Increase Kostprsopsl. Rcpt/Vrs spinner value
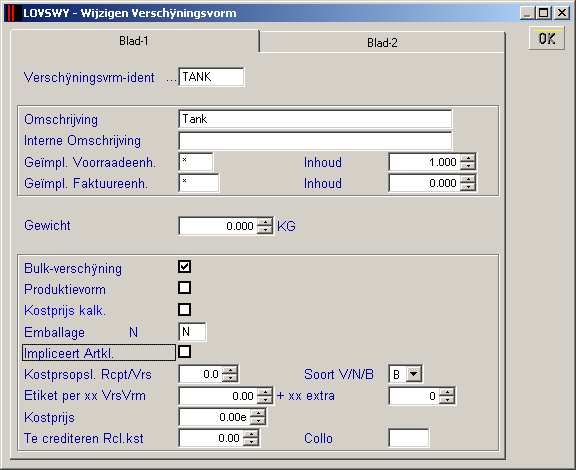This screenshot has width=576, height=470. [230, 370]
